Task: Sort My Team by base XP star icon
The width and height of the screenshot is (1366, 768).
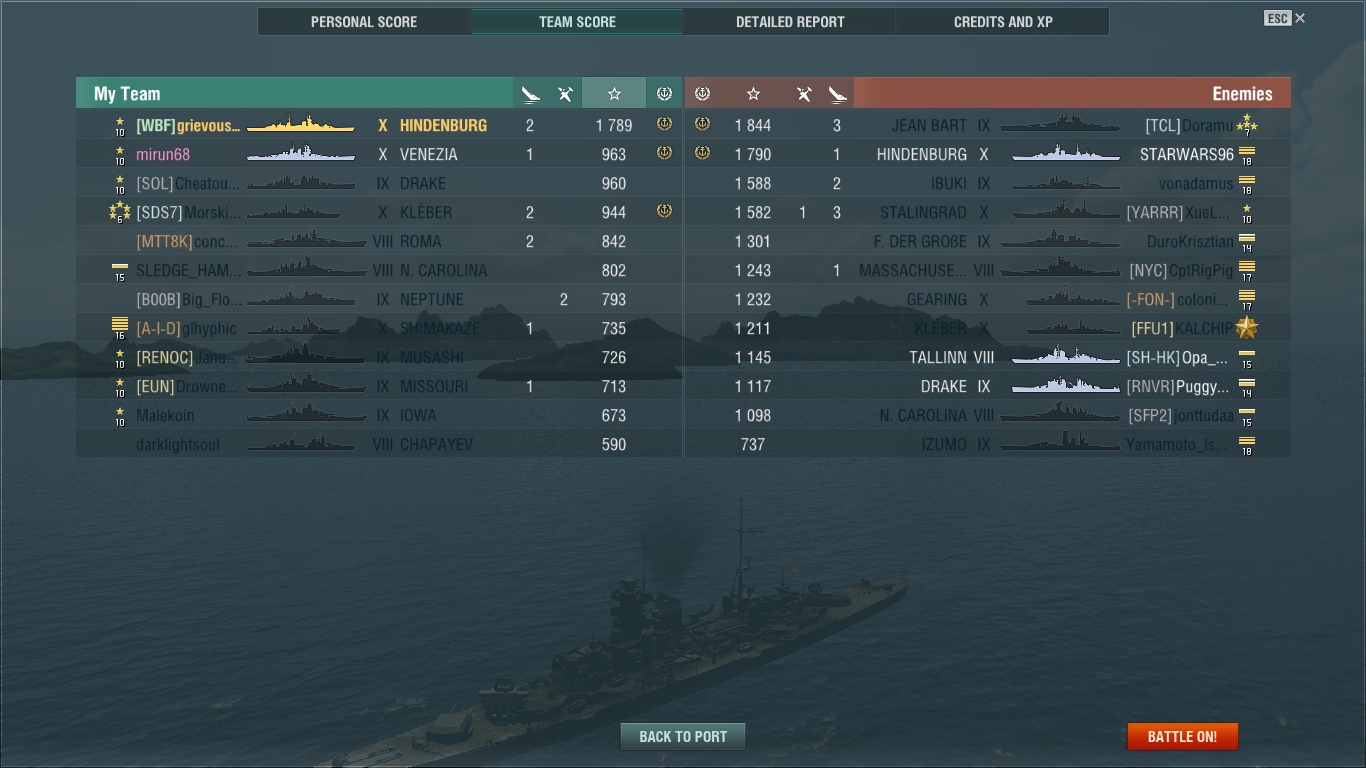Action: (614, 93)
